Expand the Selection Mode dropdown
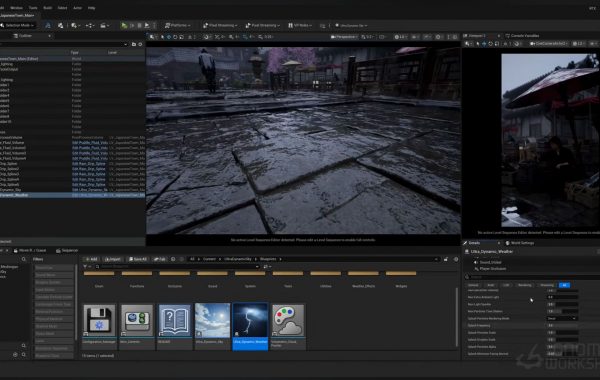 (x=17, y=25)
